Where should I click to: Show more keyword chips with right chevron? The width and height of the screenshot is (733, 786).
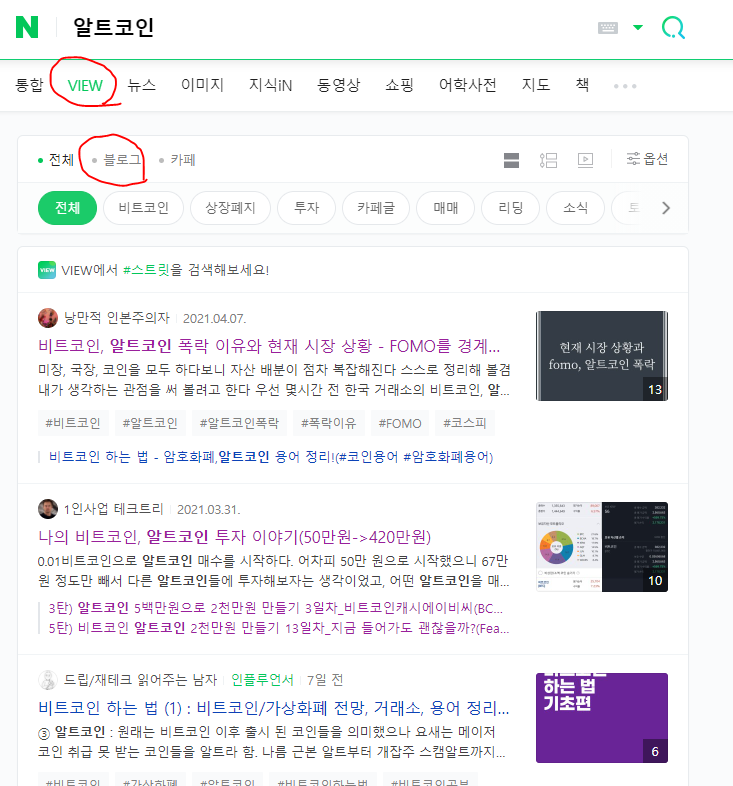pyautogui.click(x=666, y=208)
